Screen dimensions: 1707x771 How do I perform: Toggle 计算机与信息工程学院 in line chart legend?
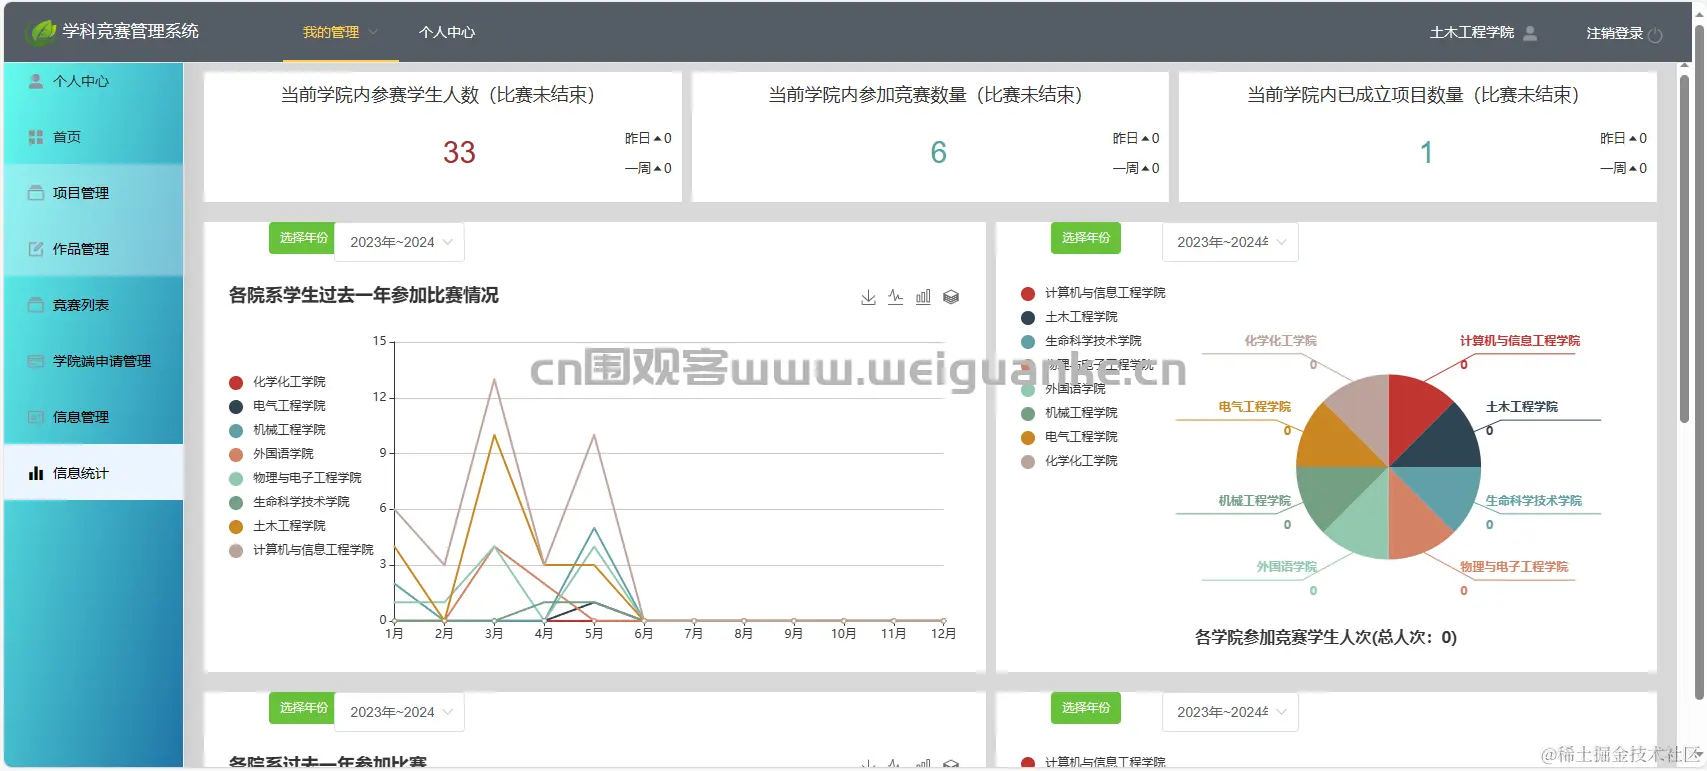[x=301, y=550]
